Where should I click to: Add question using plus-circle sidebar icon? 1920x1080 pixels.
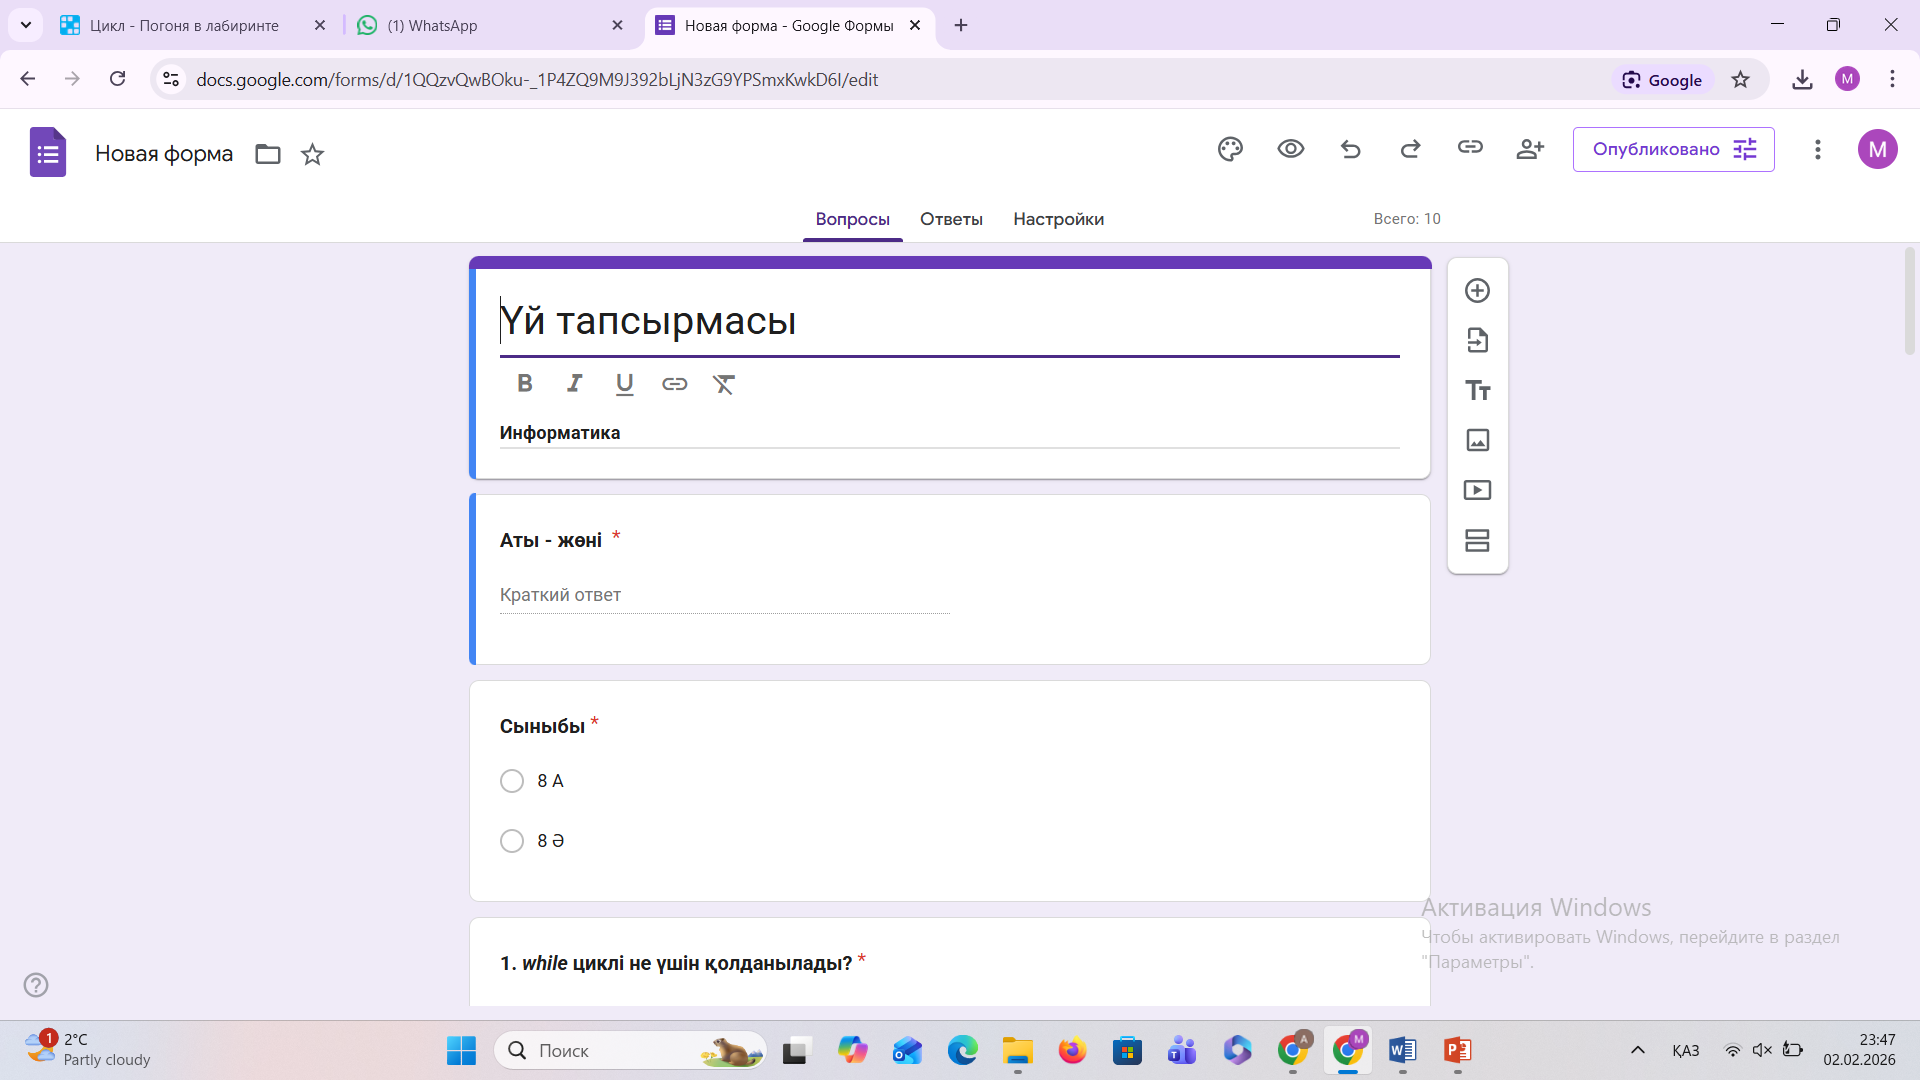tap(1477, 291)
